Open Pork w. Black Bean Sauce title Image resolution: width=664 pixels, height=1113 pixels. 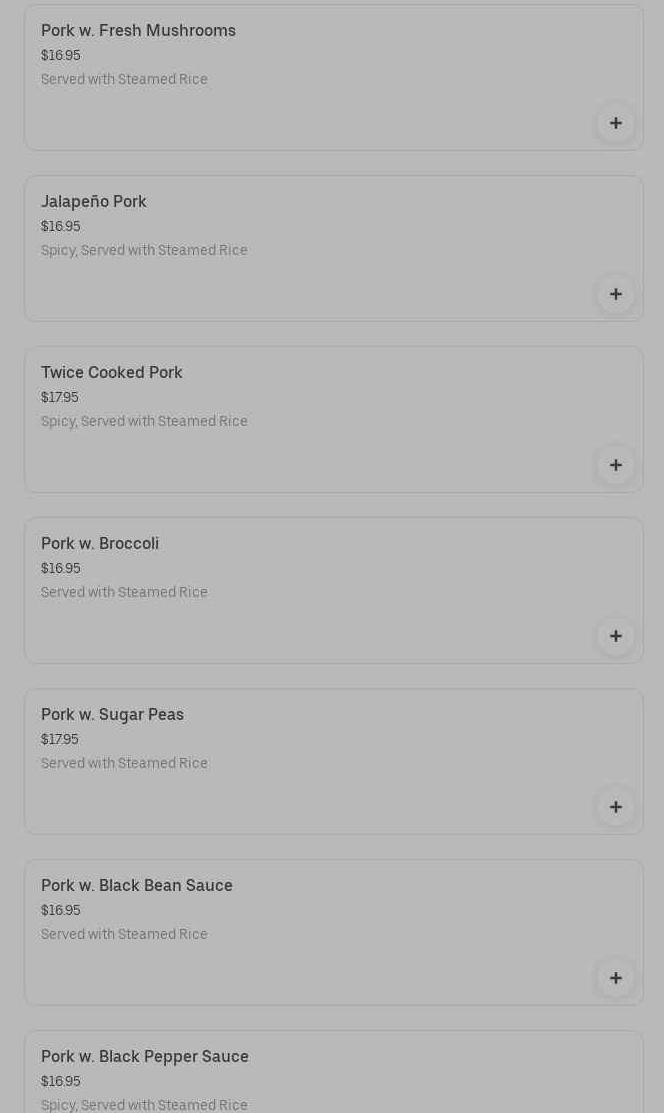click(x=137, y=886)
